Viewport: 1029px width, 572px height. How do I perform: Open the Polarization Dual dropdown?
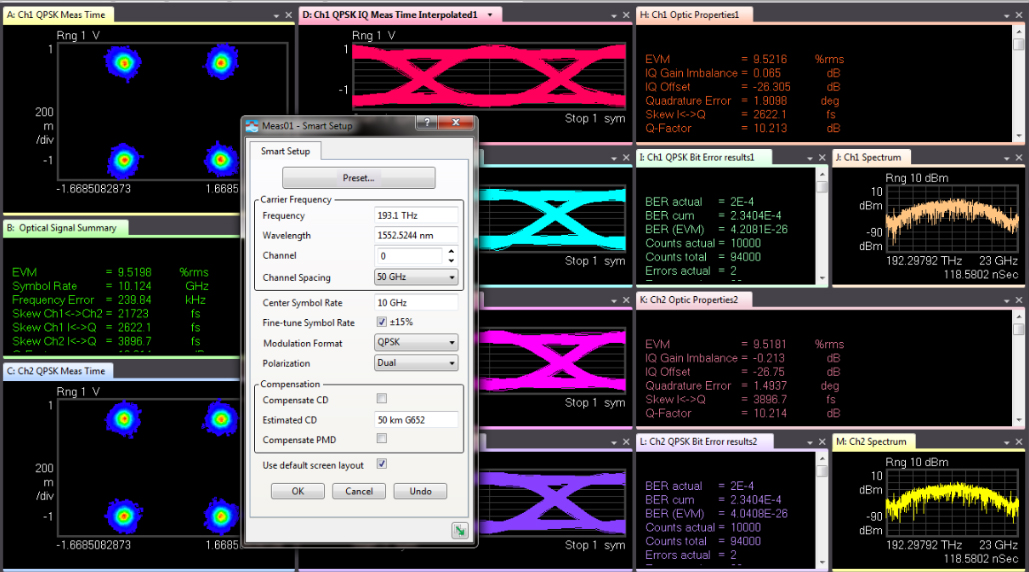pos(415,363)
